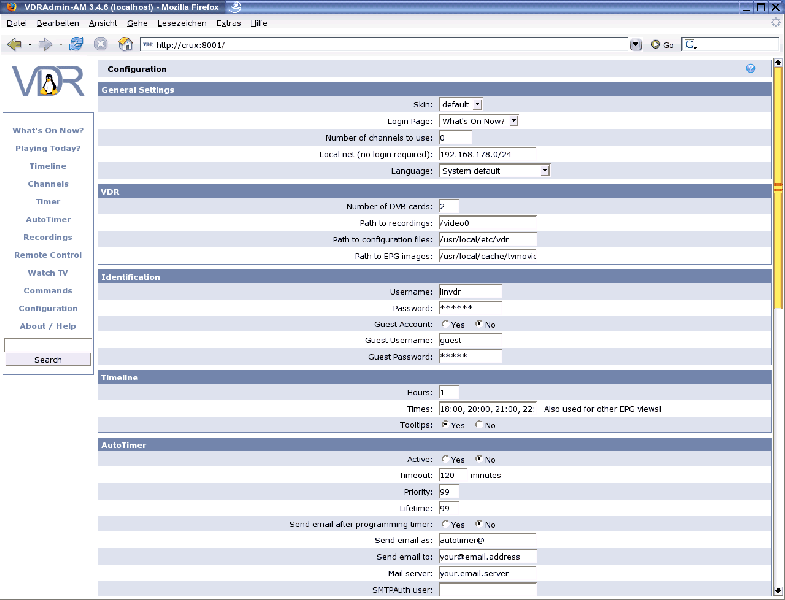Screen dimensions: 785x600
Task: Click the Search button in the sidebar
Action: (x=48, y=360)
